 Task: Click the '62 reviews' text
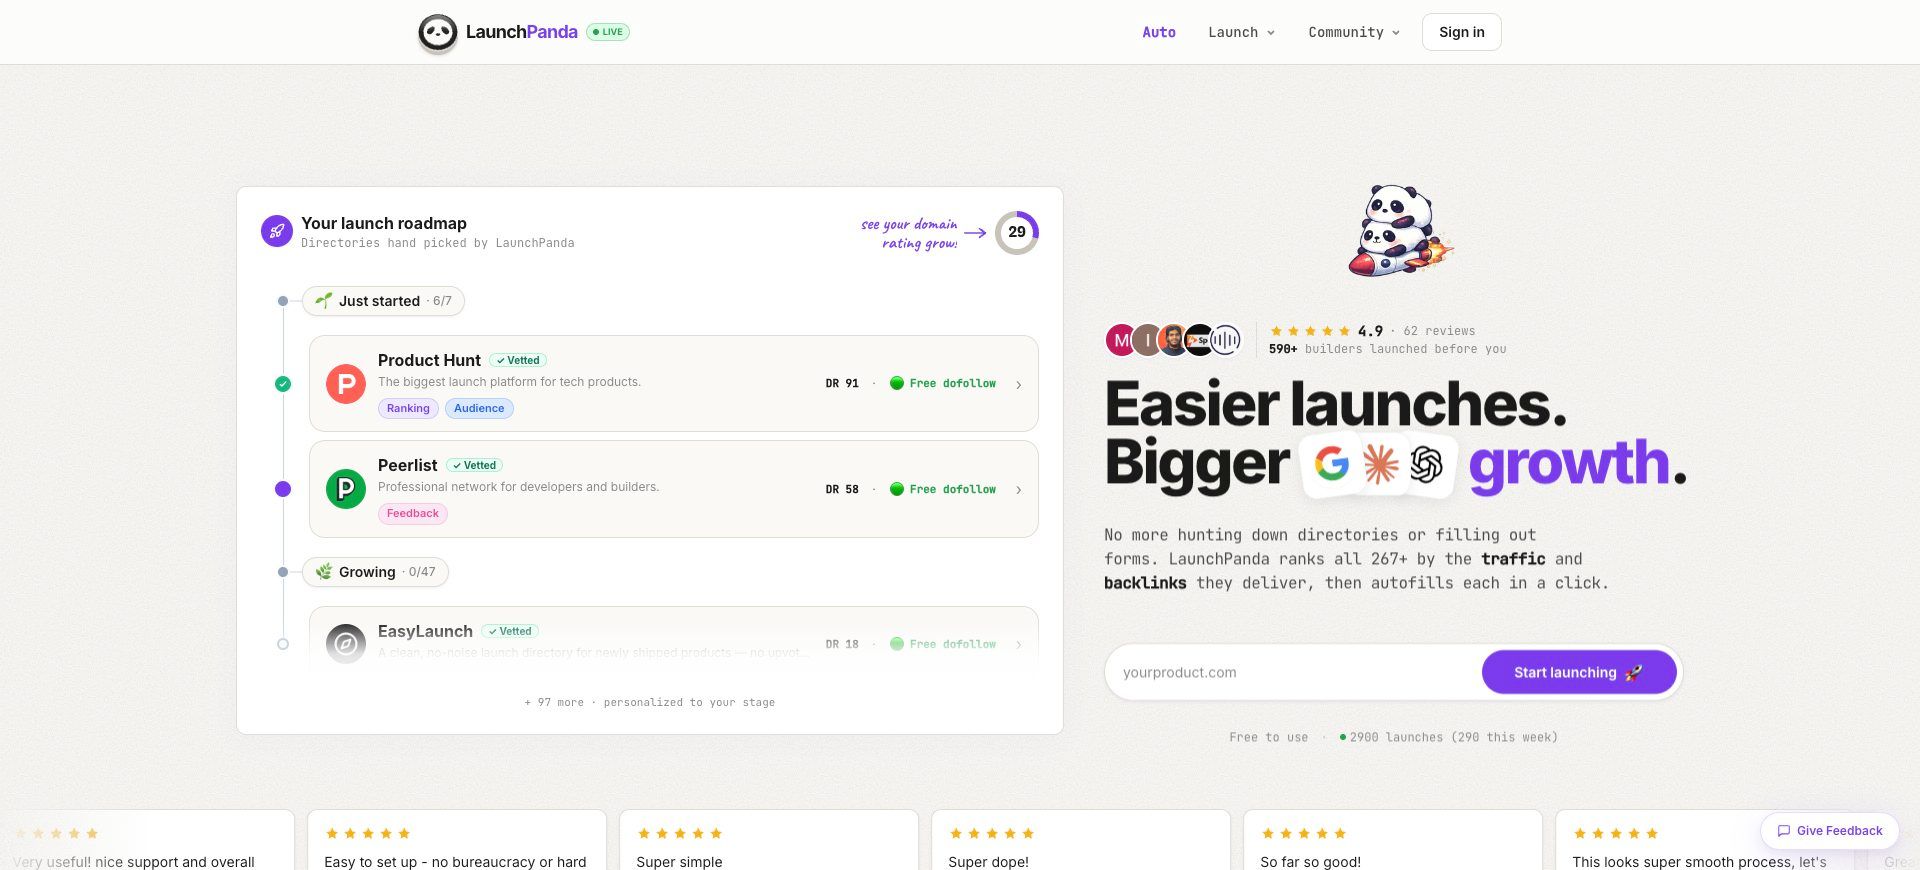1439,331
